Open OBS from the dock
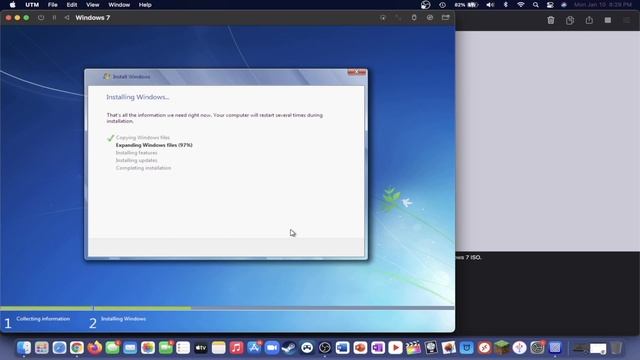 (324, 348)
